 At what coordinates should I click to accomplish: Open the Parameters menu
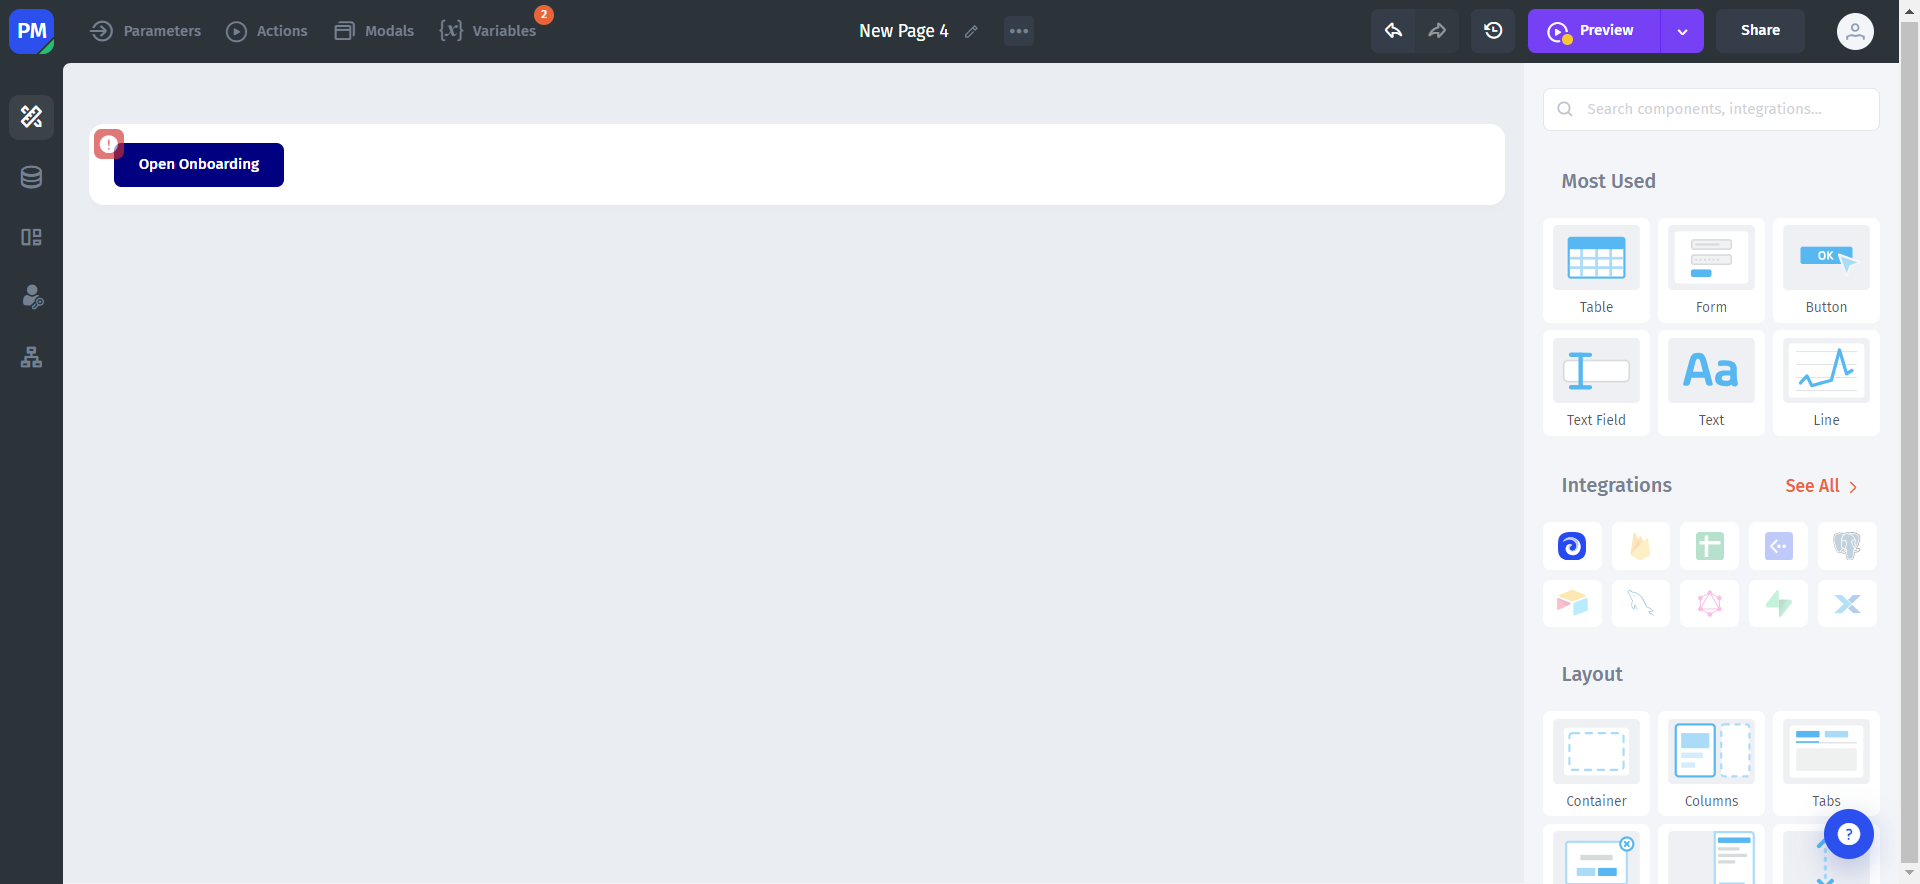pos(146,31)
